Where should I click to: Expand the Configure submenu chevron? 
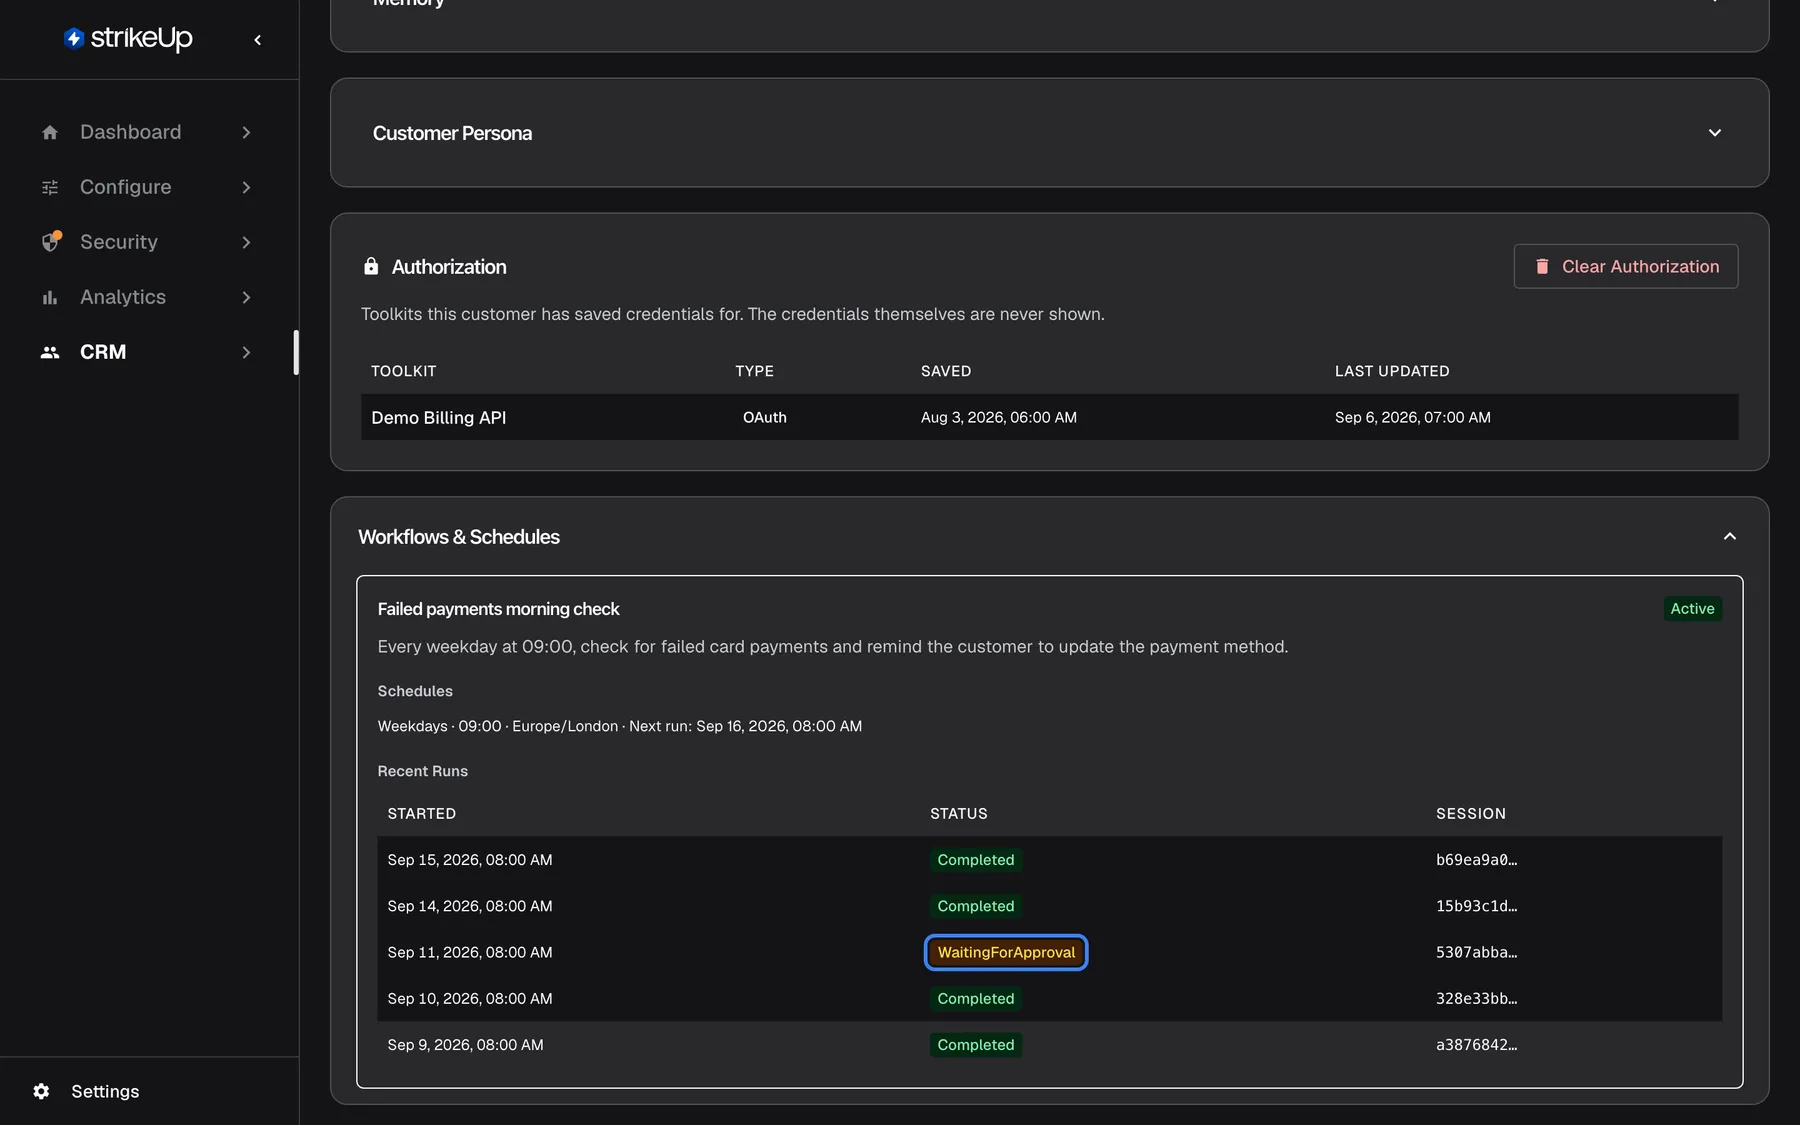click(x=246, y=187)
